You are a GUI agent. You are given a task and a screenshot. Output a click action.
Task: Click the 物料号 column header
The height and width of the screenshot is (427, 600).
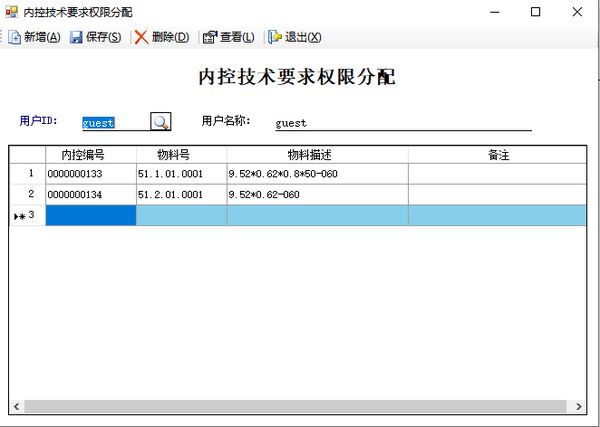(x=181, y=155)
